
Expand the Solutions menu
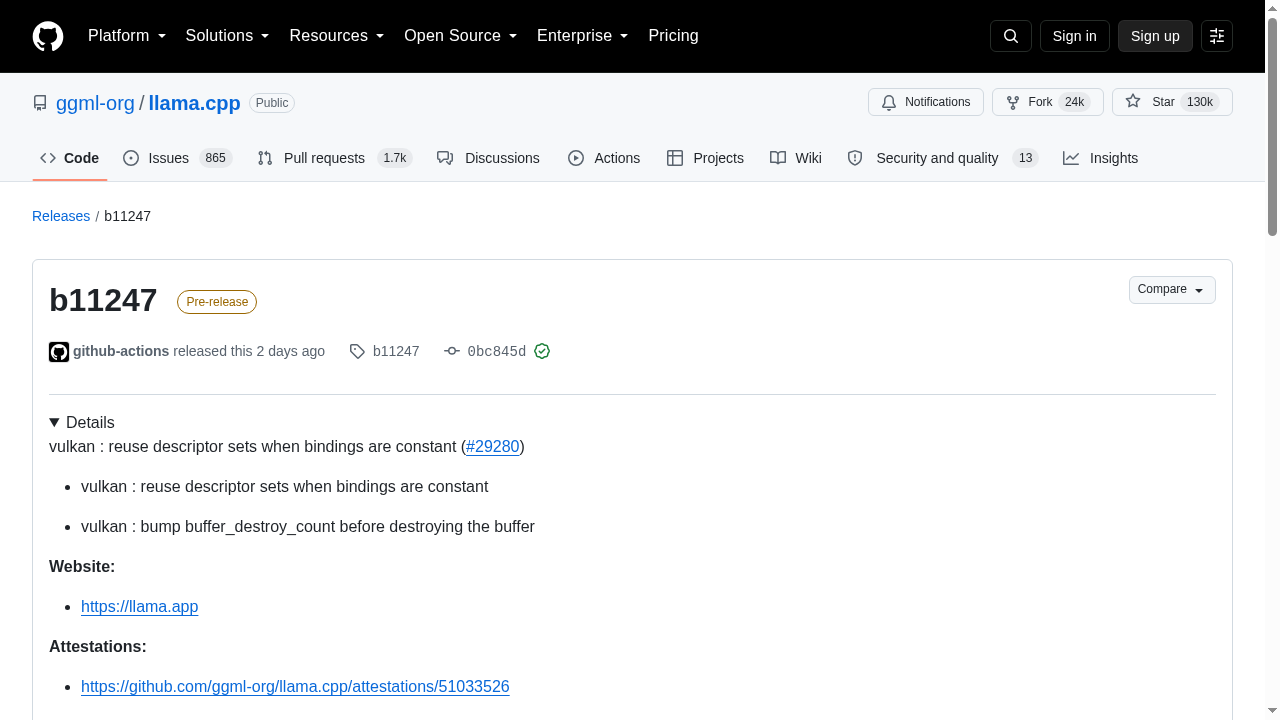[x=228, y=36]
